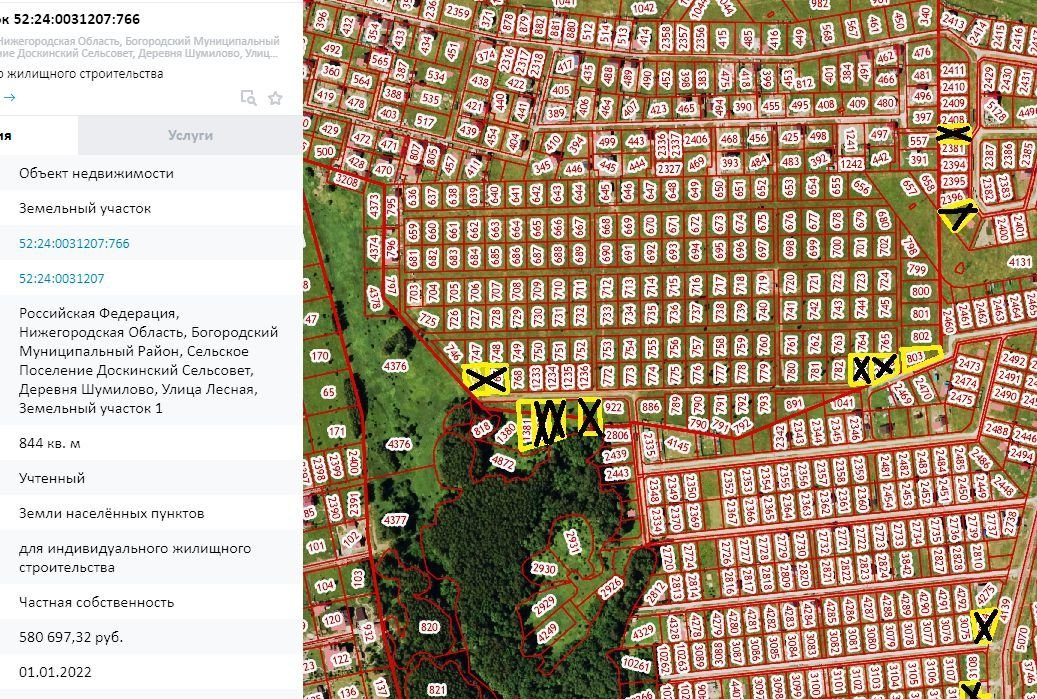Select parcel 4377 on the map
The width and height of the screenshot is (1037, 699).
[396, 519]
